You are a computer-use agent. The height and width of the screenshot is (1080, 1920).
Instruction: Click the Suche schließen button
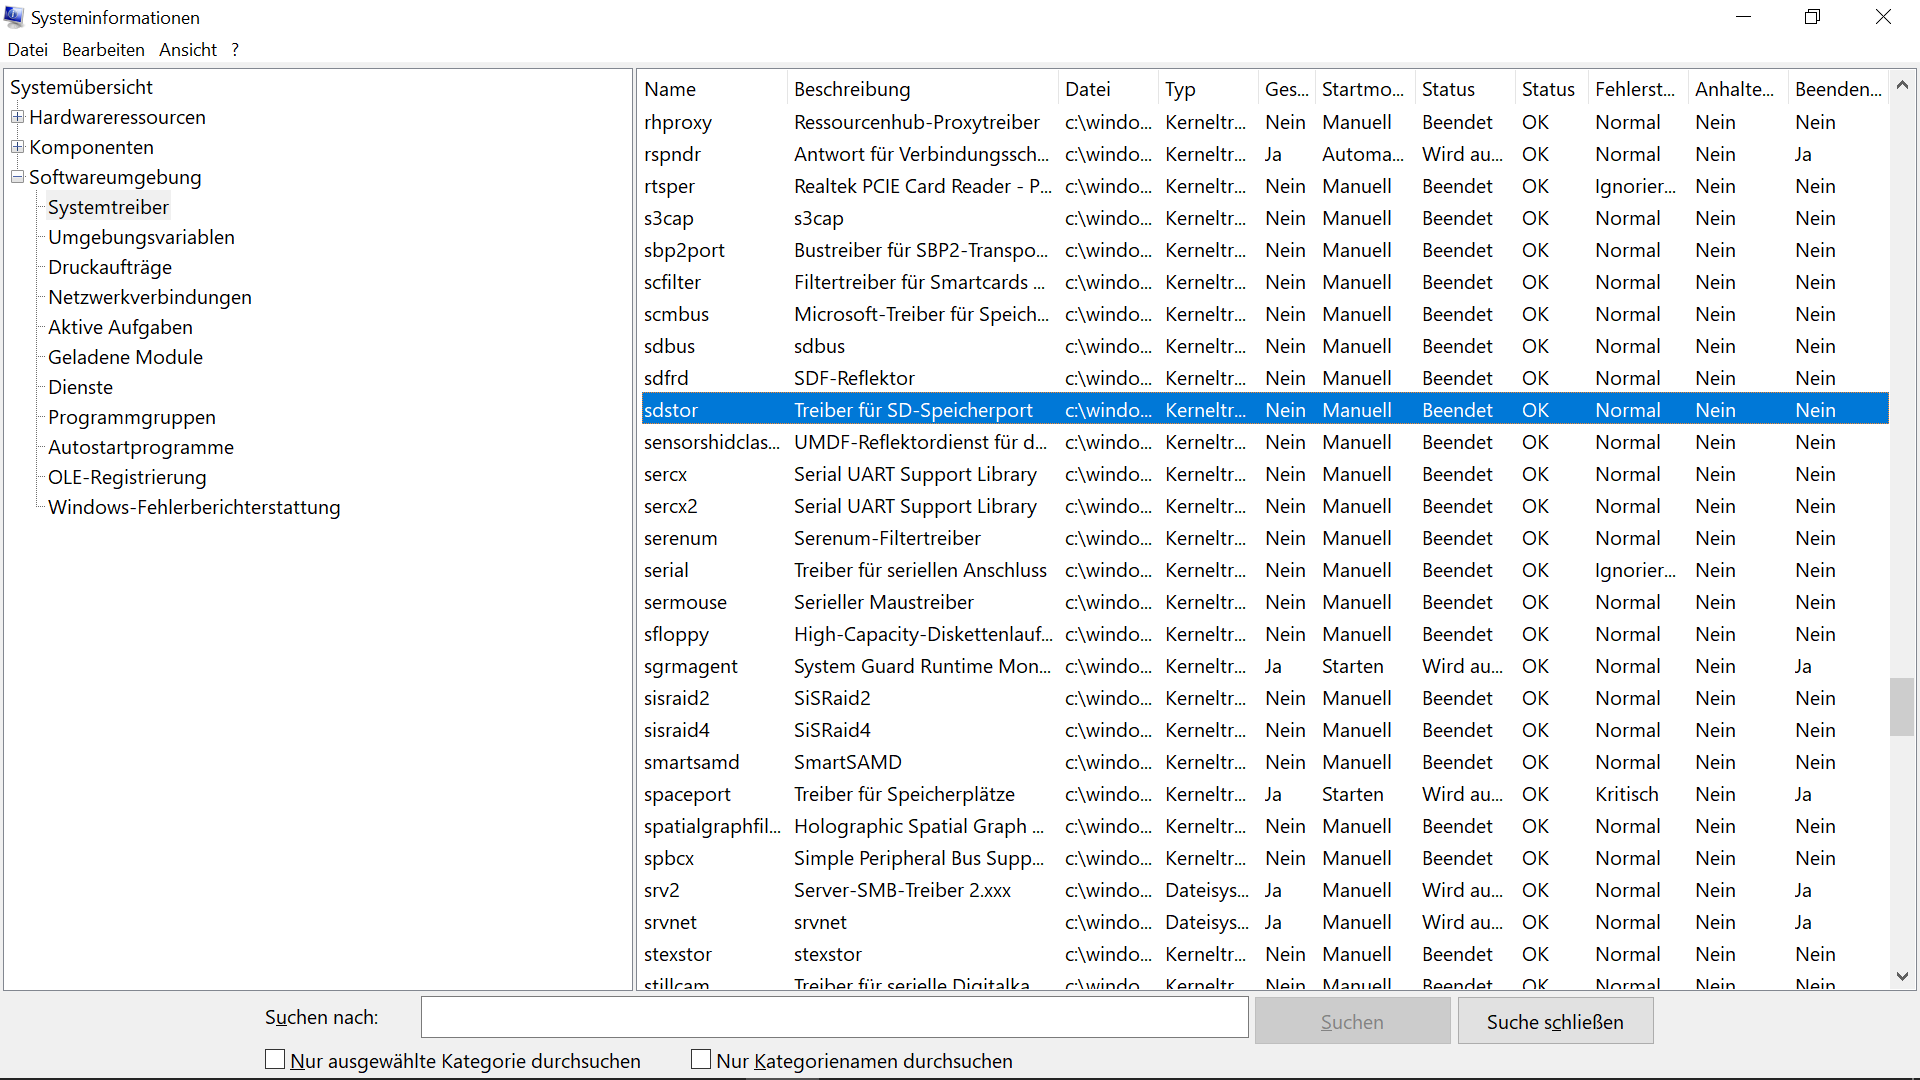pos(1555,1021)
